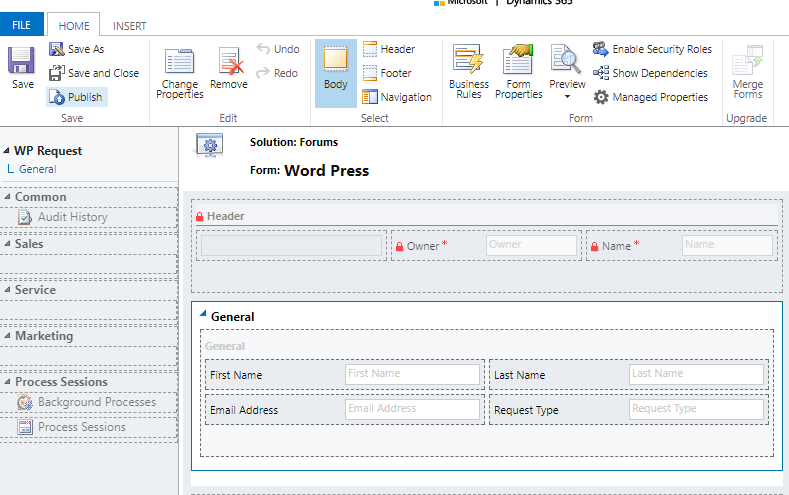The width and height of the screenshot is (789, 495).
Task: Open Business Rules
Action: (x=468, y=72)
